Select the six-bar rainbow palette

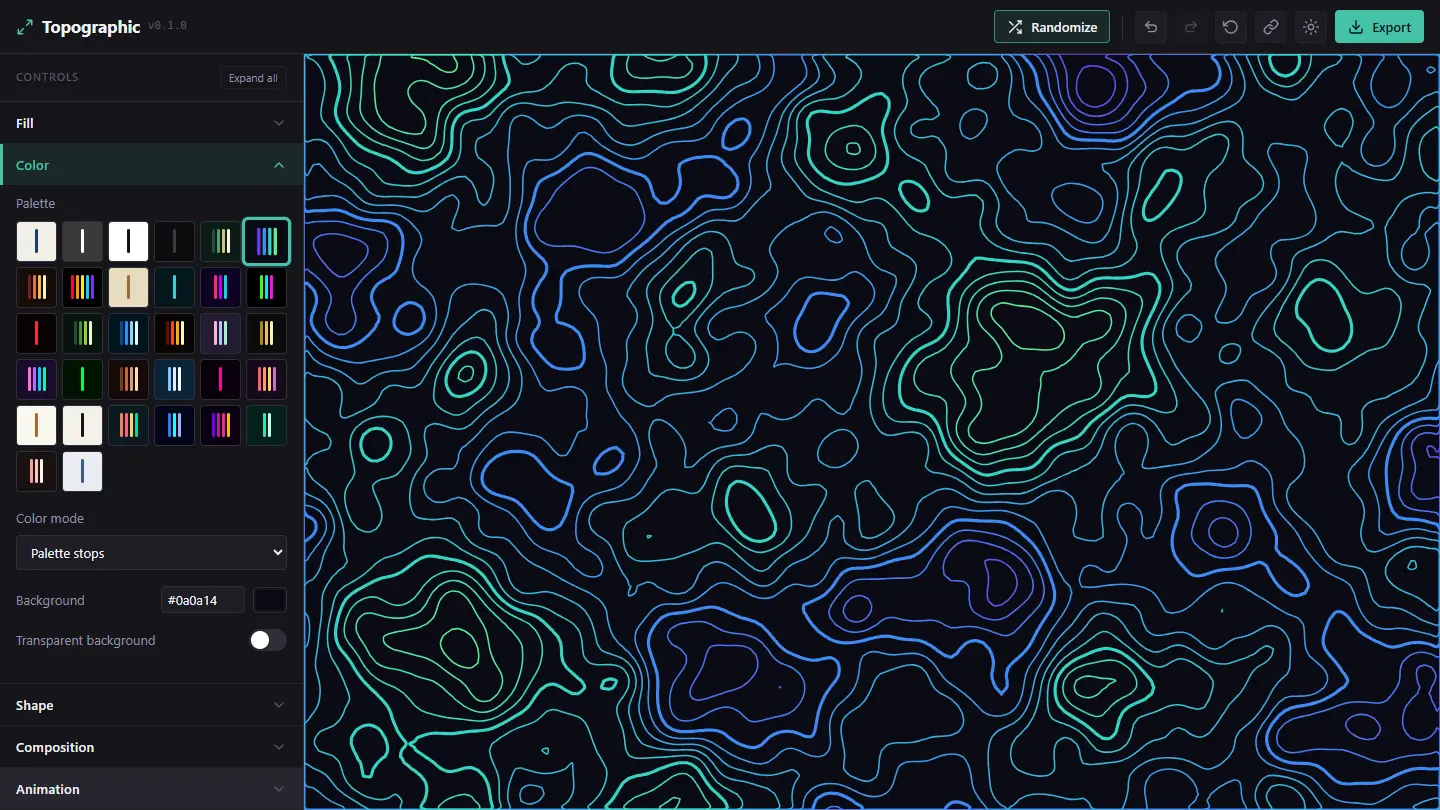click(83, 288)
